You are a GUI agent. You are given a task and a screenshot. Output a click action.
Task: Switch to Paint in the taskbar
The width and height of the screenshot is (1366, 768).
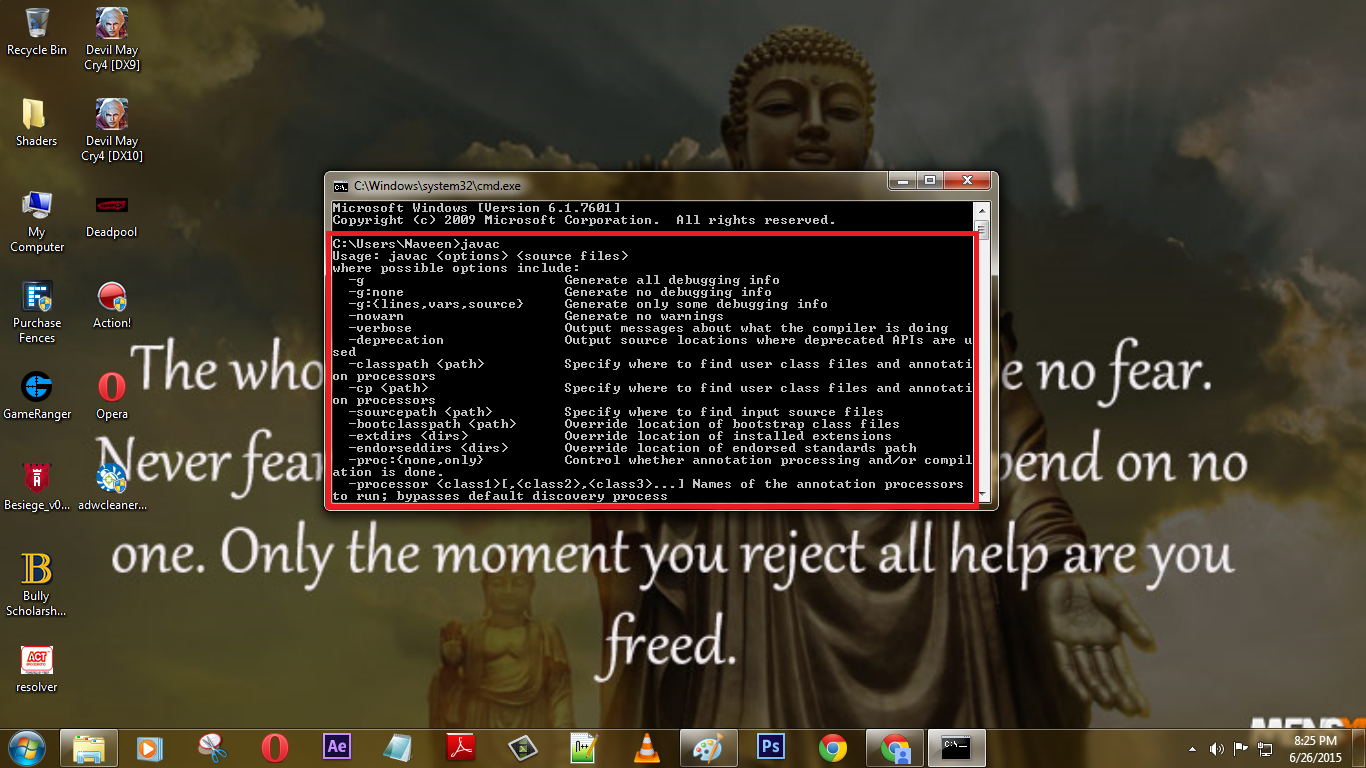pos(708,747)
